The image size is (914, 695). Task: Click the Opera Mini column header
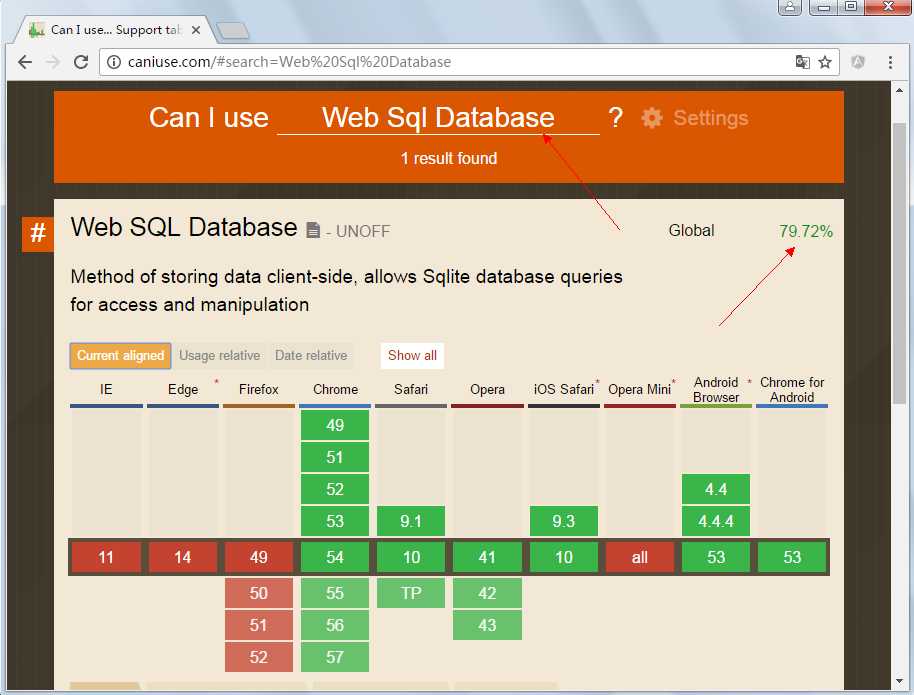pyautogui.click(x=639, y=389)
